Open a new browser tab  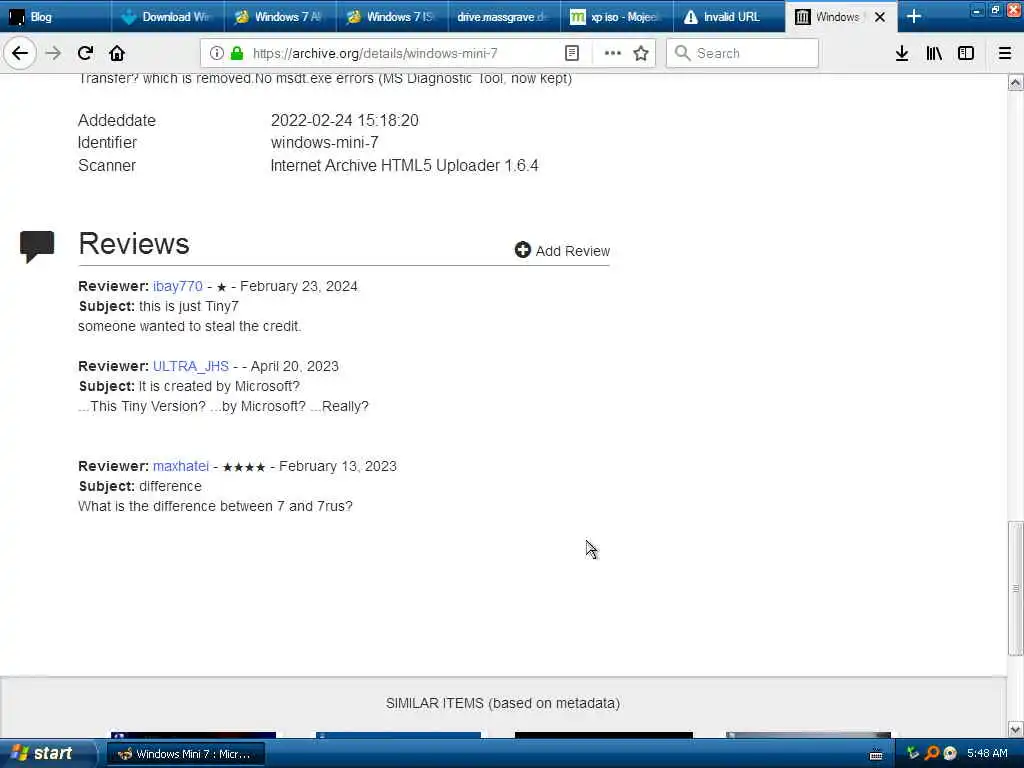click(x=914, y=16)
